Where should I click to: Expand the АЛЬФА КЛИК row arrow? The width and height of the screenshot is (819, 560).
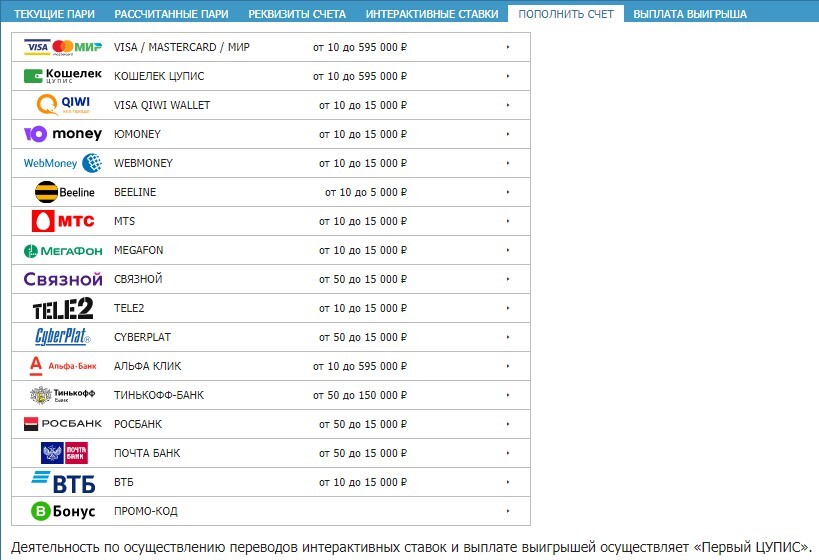point(508,366)
